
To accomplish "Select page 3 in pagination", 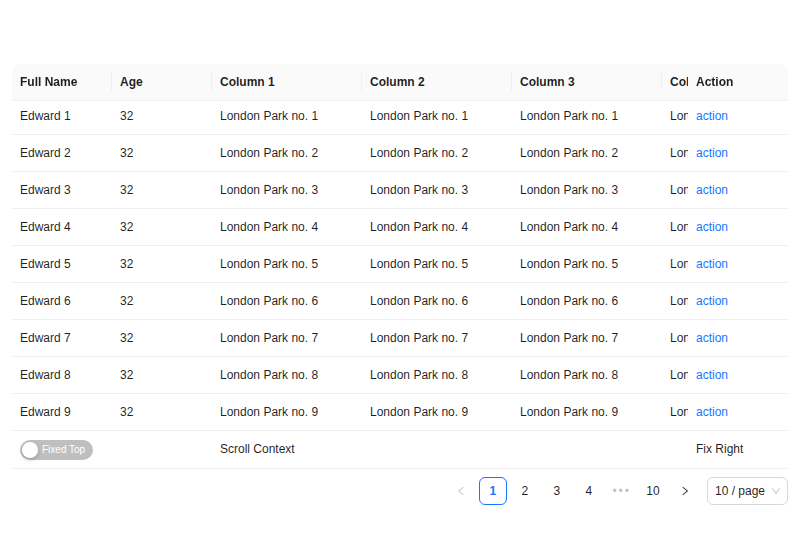I will 557,491.
